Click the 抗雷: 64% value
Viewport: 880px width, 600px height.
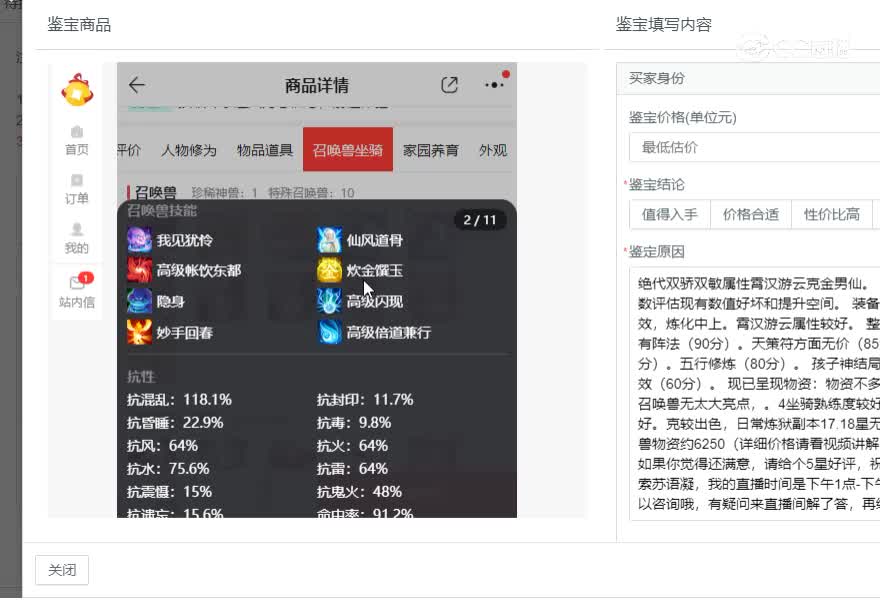click(x=352, y=469)
